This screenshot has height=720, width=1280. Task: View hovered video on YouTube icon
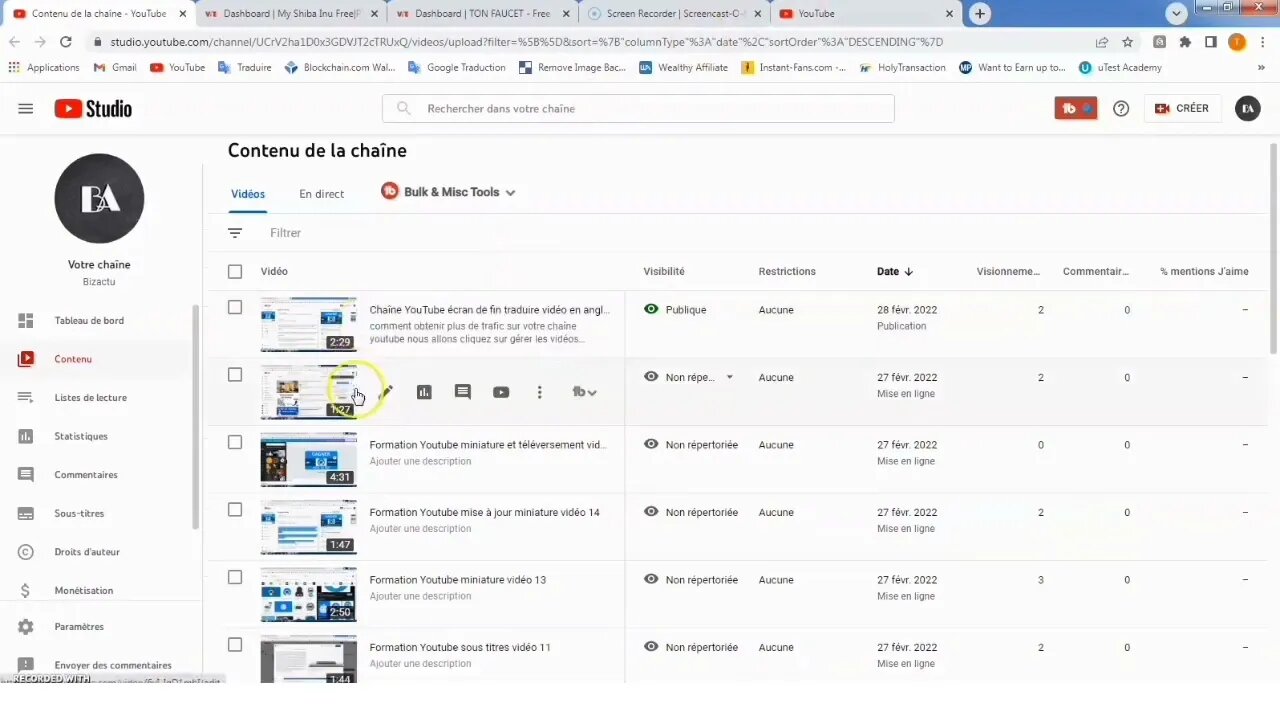tap(501, 392)
